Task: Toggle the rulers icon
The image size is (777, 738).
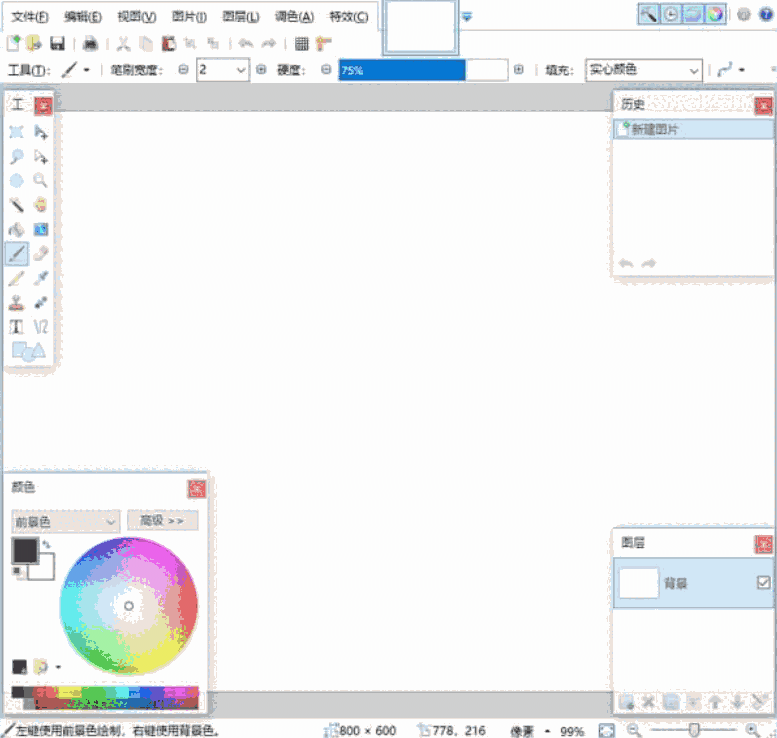Action: (x=323, y=44)
